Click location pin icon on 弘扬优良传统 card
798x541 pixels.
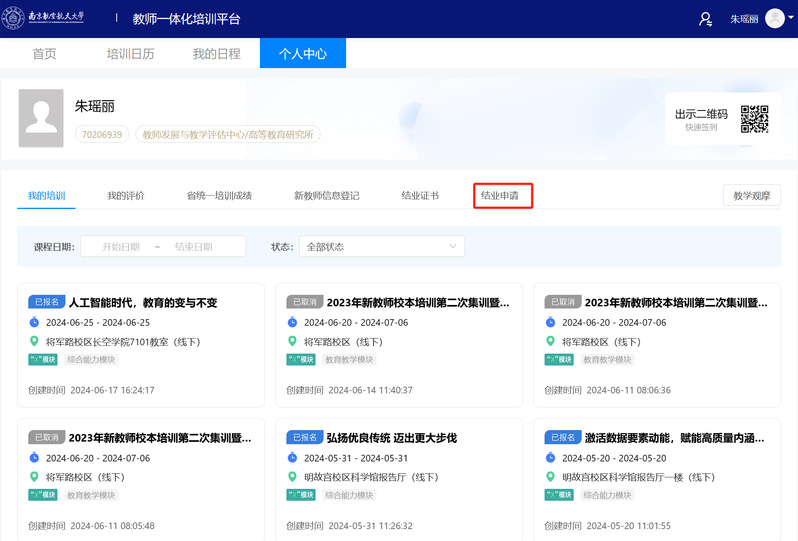[x=292, y=477]
